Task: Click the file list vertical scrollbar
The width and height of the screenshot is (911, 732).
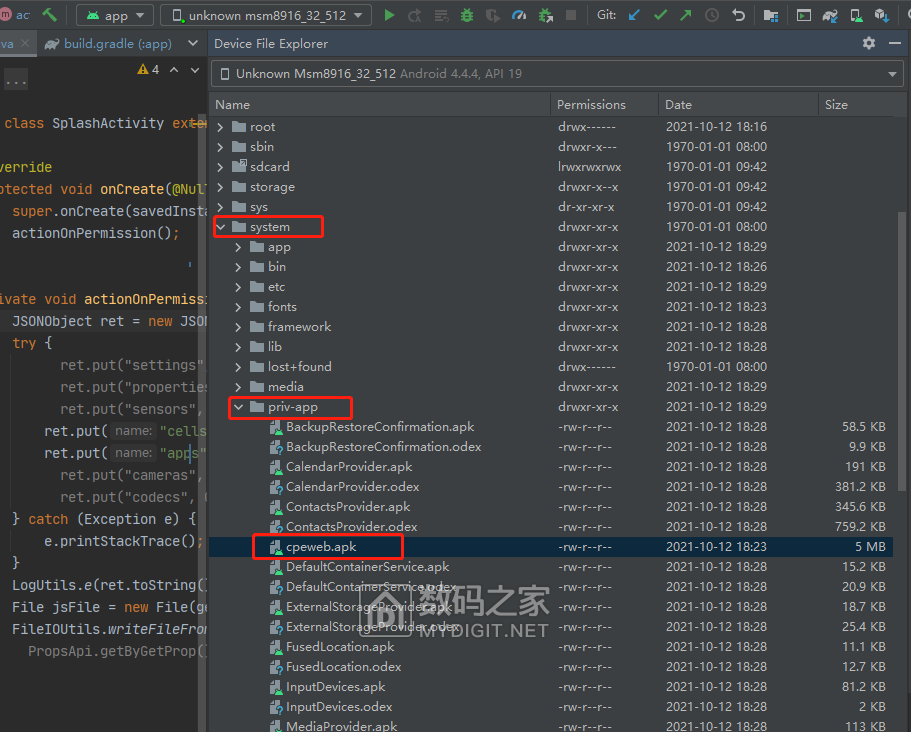Action: coord(902,351)
